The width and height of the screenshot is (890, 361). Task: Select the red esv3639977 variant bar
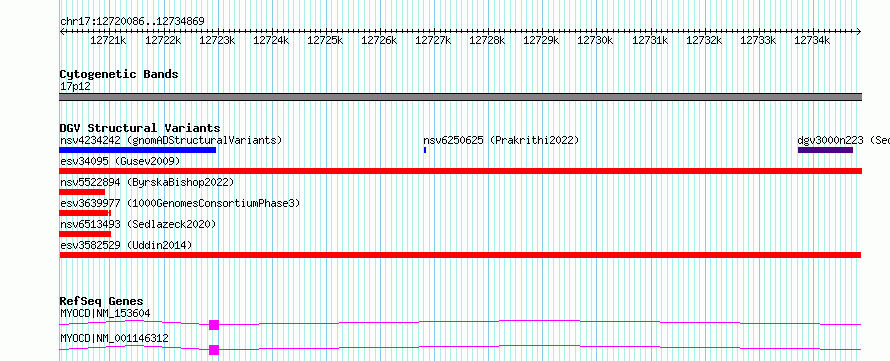click(85, 213)
